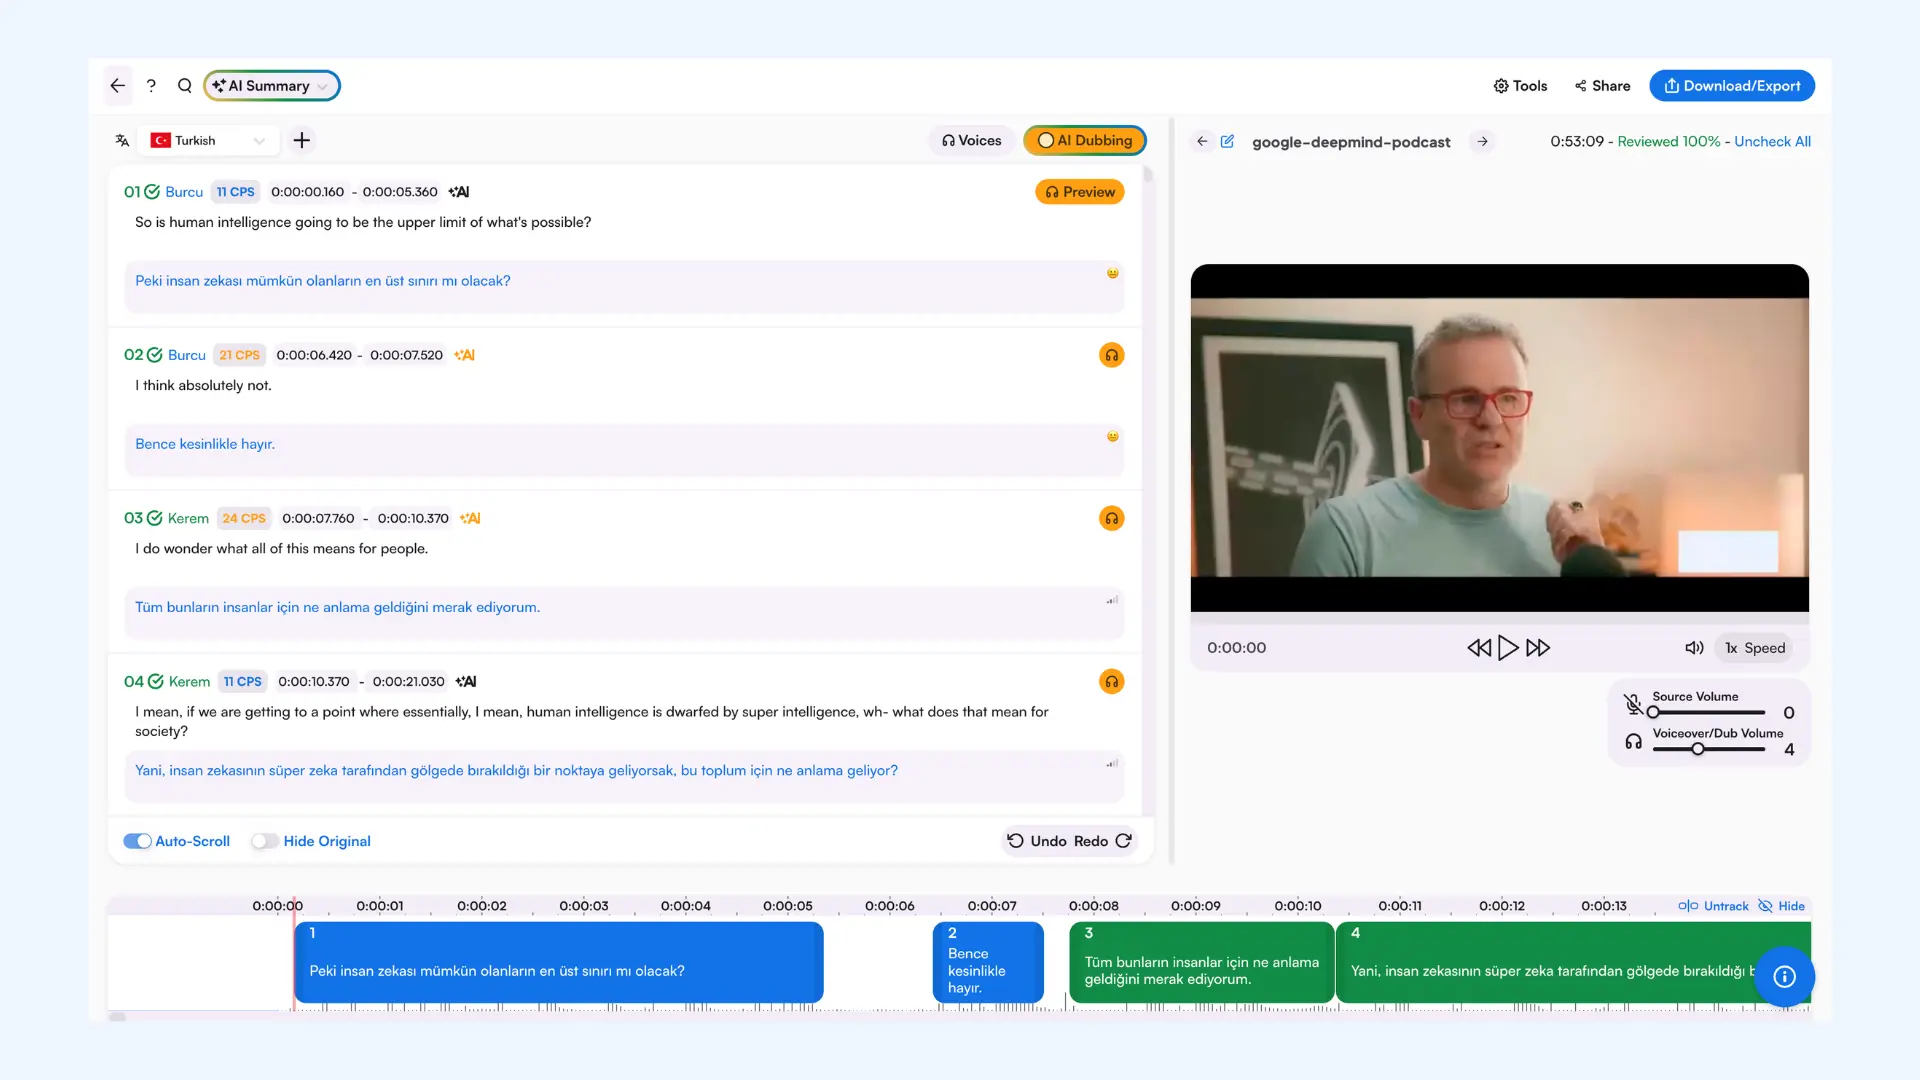Click the Download/Export button

point(1732,86)
